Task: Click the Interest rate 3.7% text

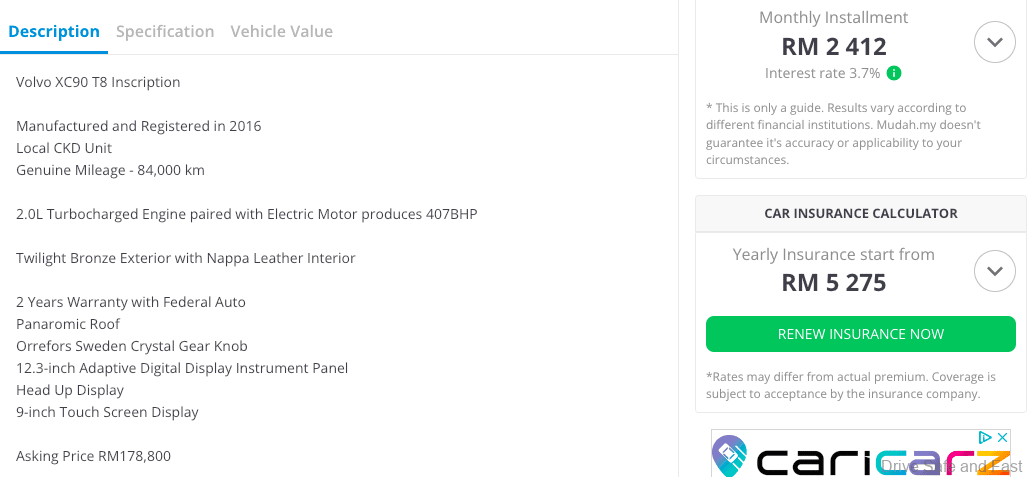Action: click(822, 73)
